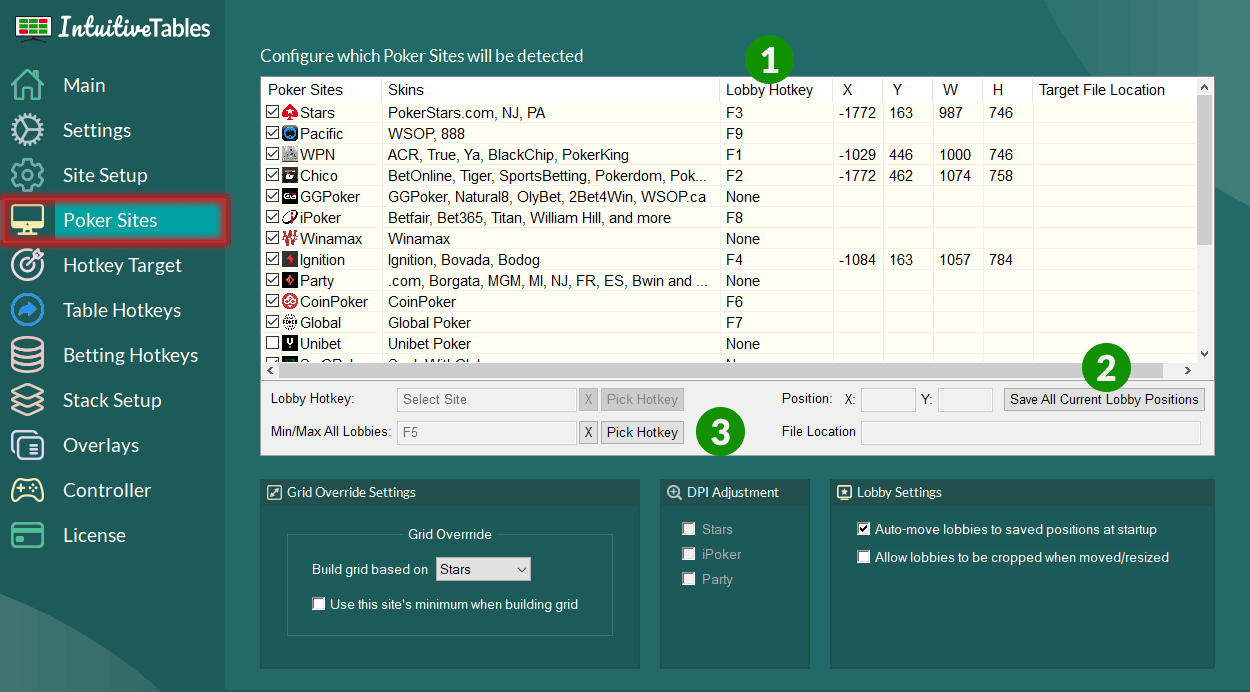Click the Stack Setup layers icon

click(27, 400)
